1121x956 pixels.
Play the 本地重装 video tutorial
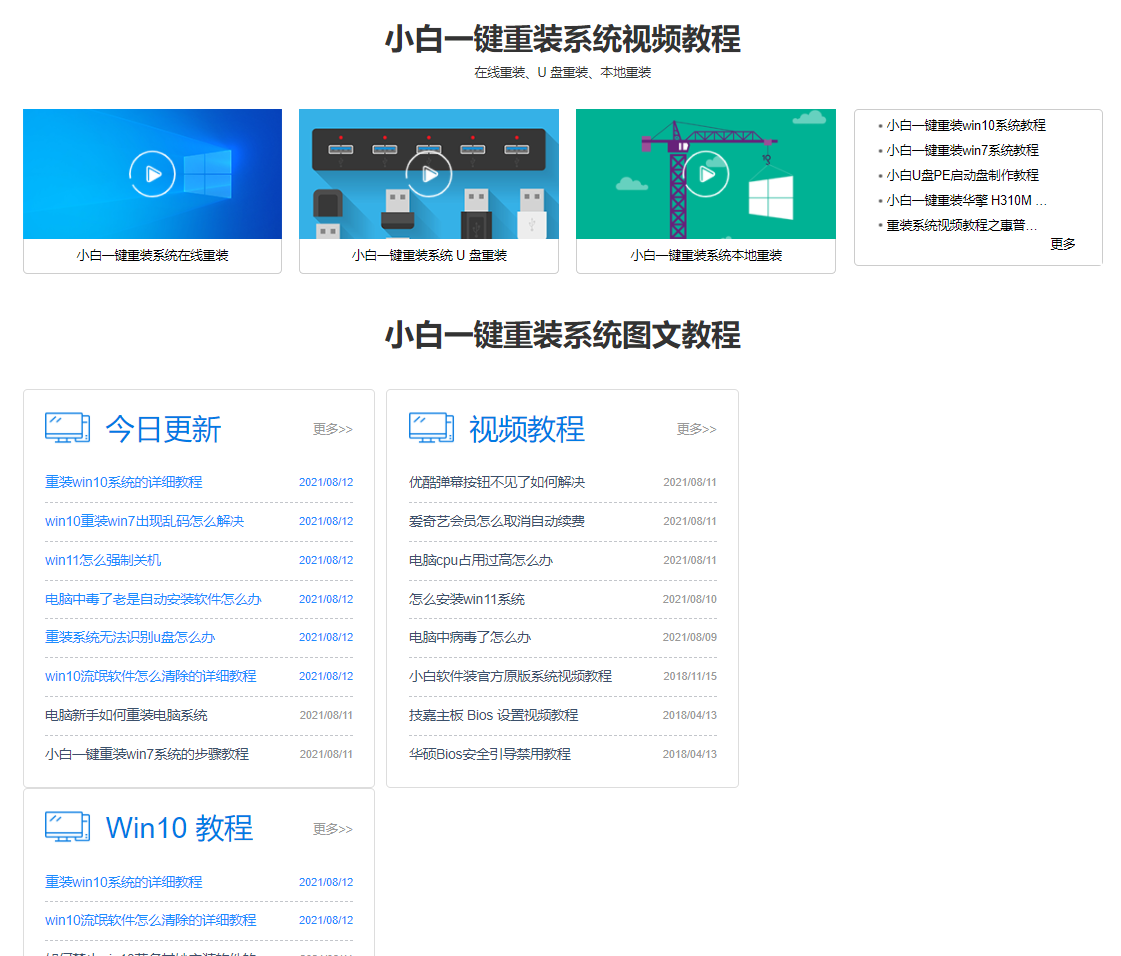coord(706,174)
